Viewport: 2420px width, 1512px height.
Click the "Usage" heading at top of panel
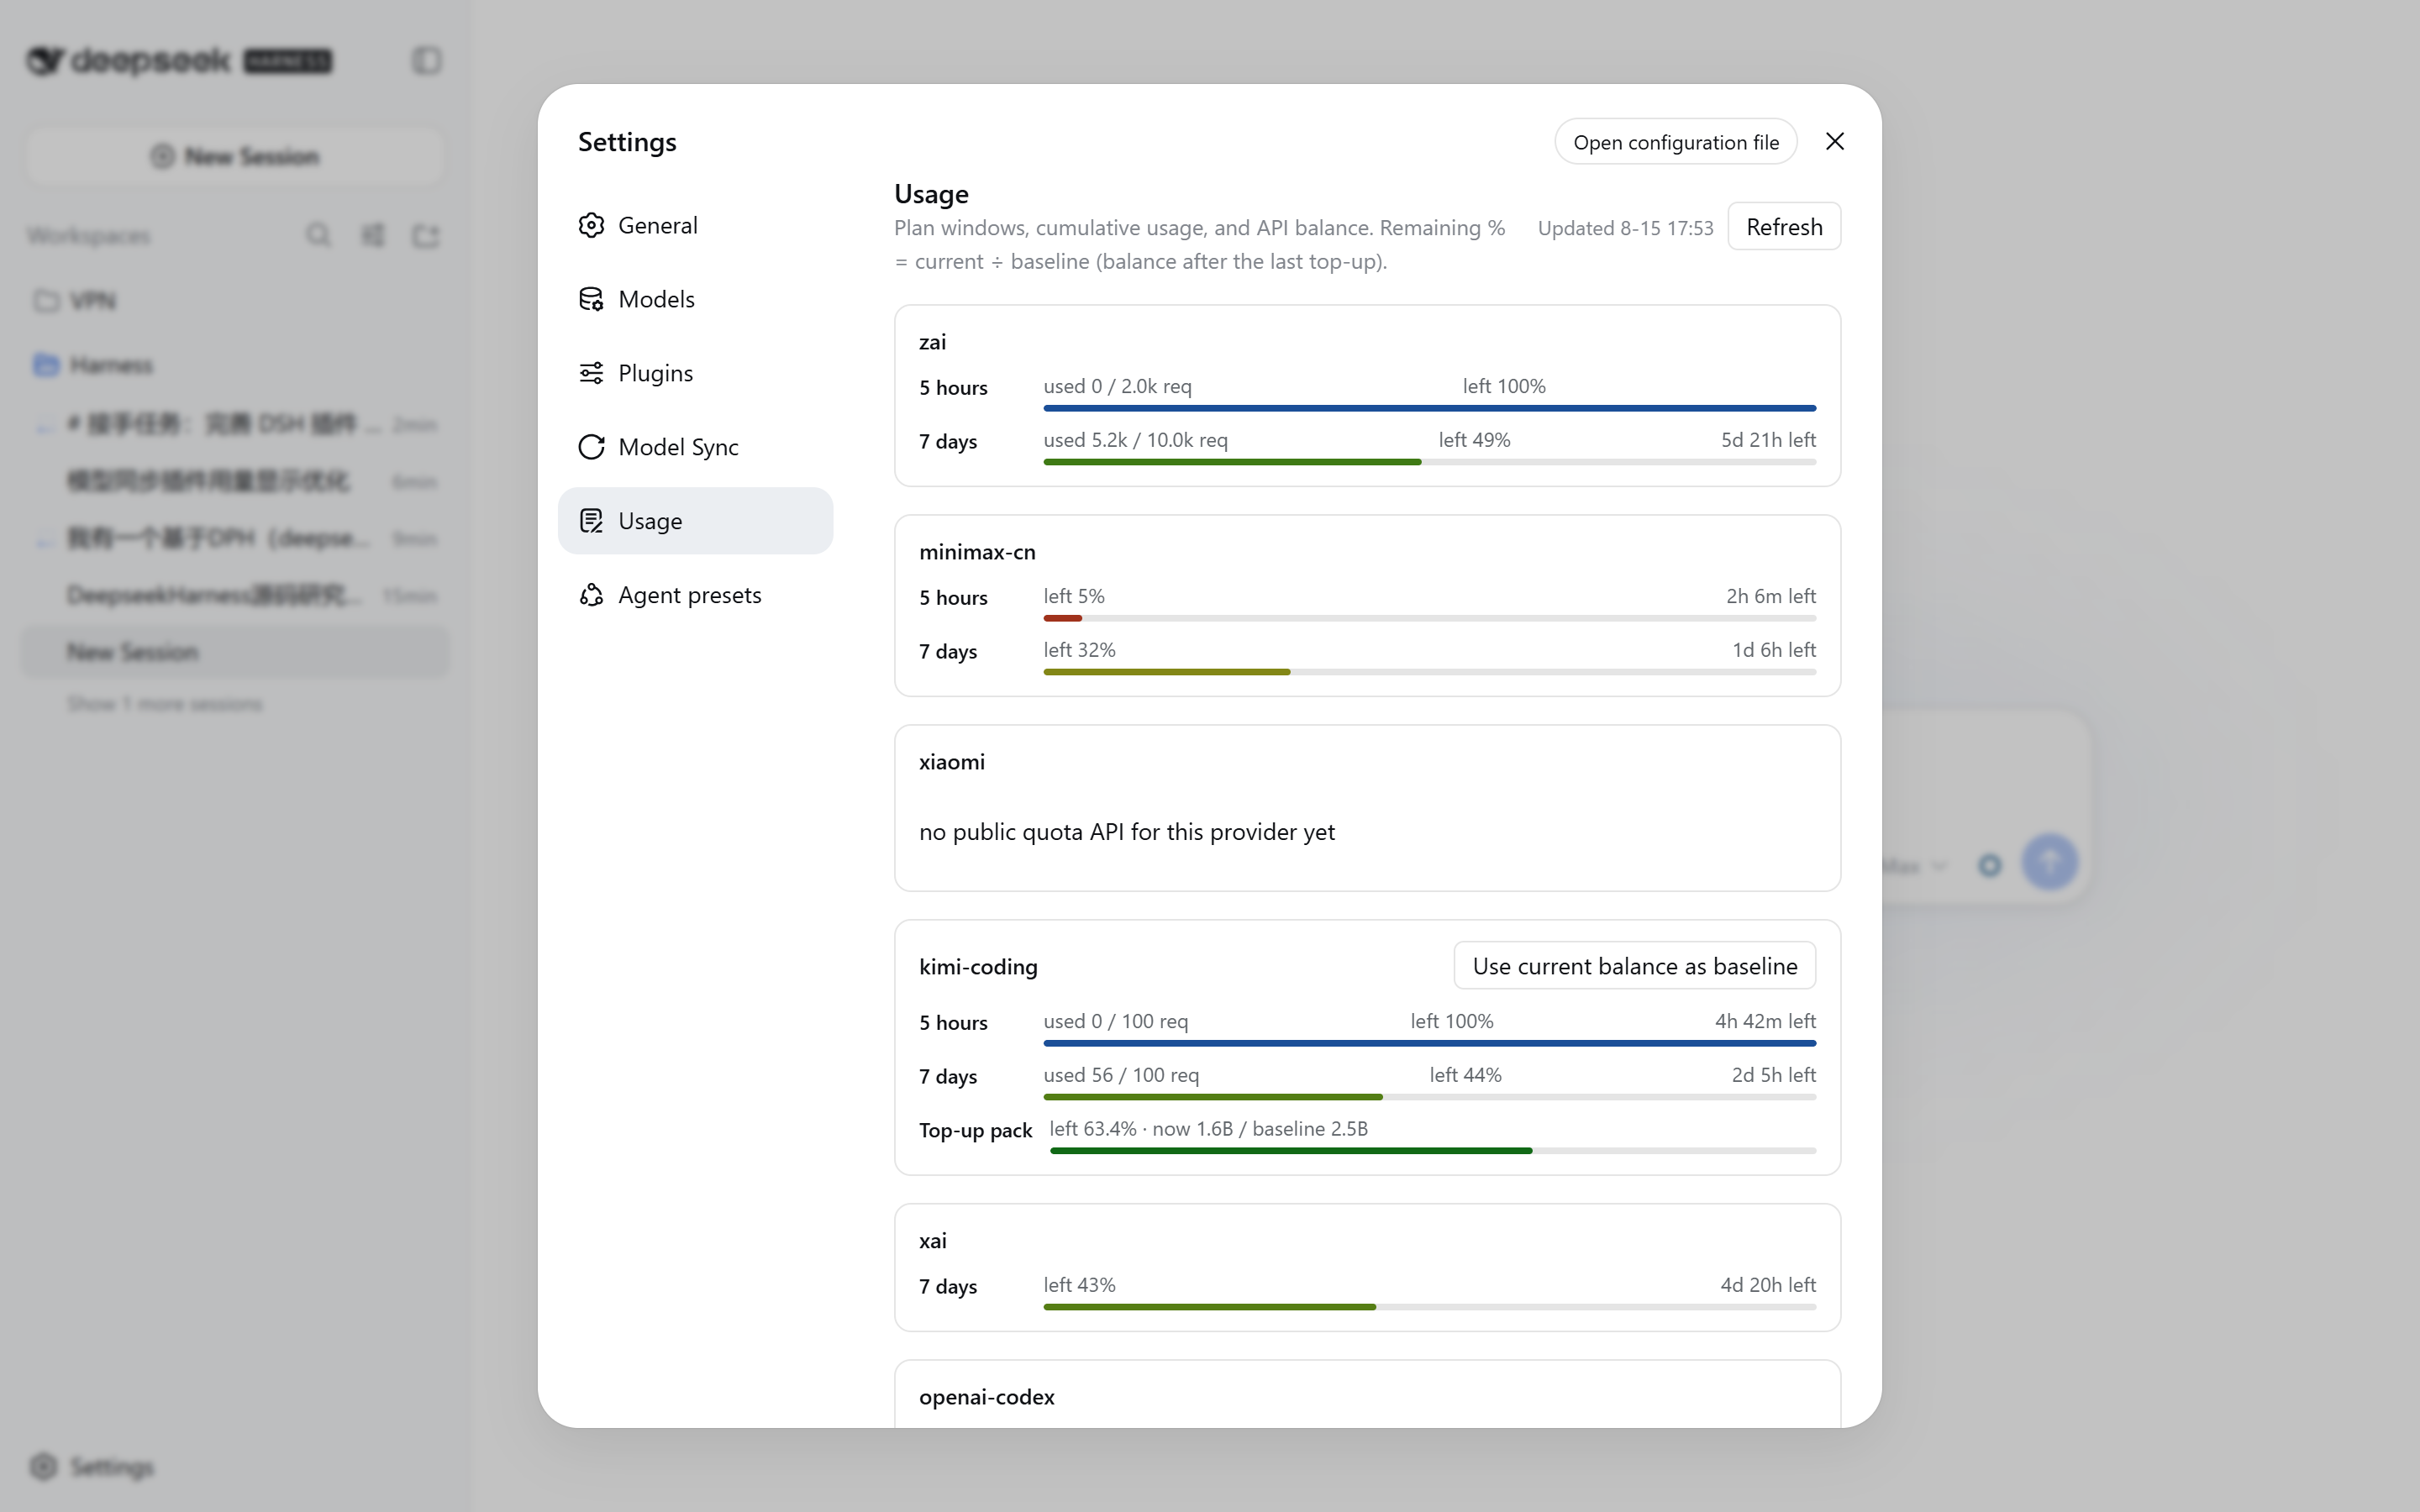click(931, 194)
